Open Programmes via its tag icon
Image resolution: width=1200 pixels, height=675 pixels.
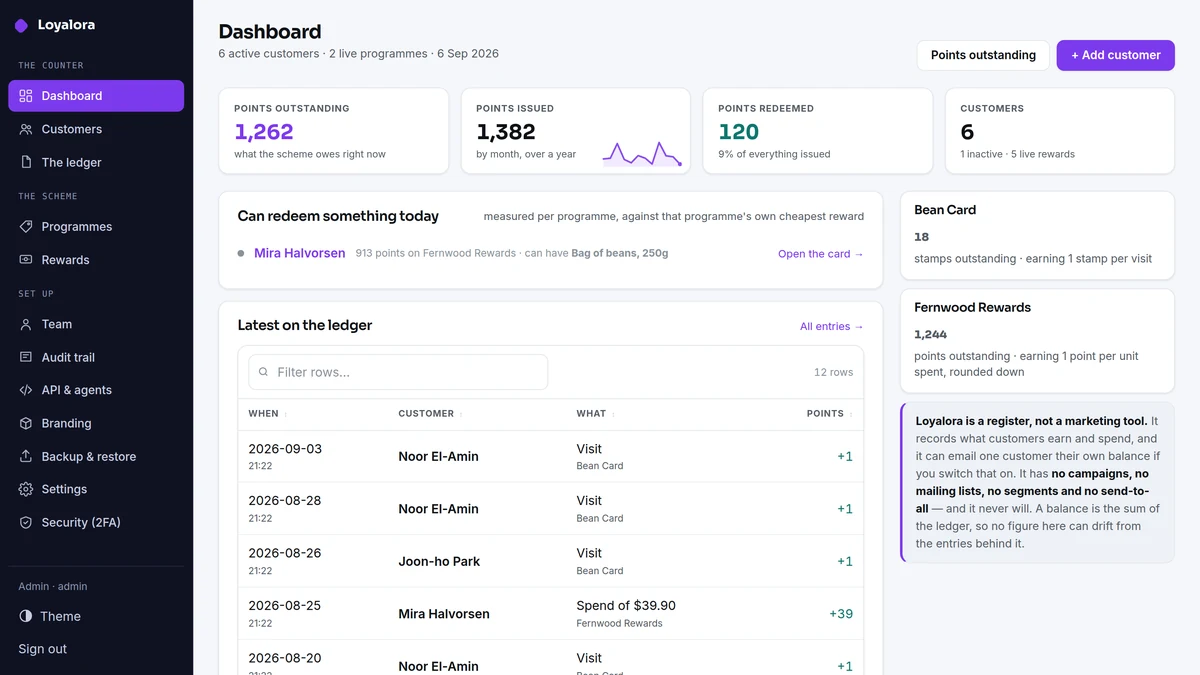pos(26,227)
